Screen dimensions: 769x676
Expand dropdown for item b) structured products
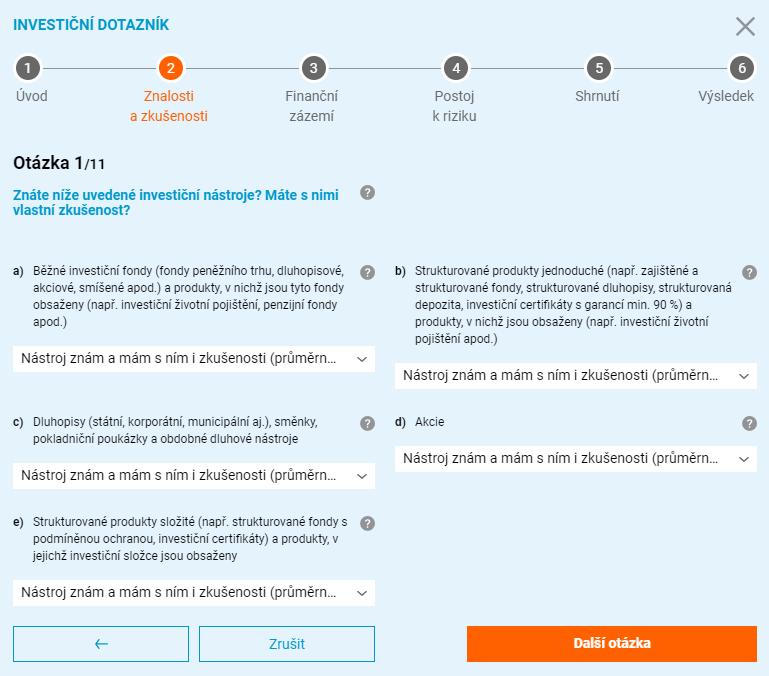(576, 376)
